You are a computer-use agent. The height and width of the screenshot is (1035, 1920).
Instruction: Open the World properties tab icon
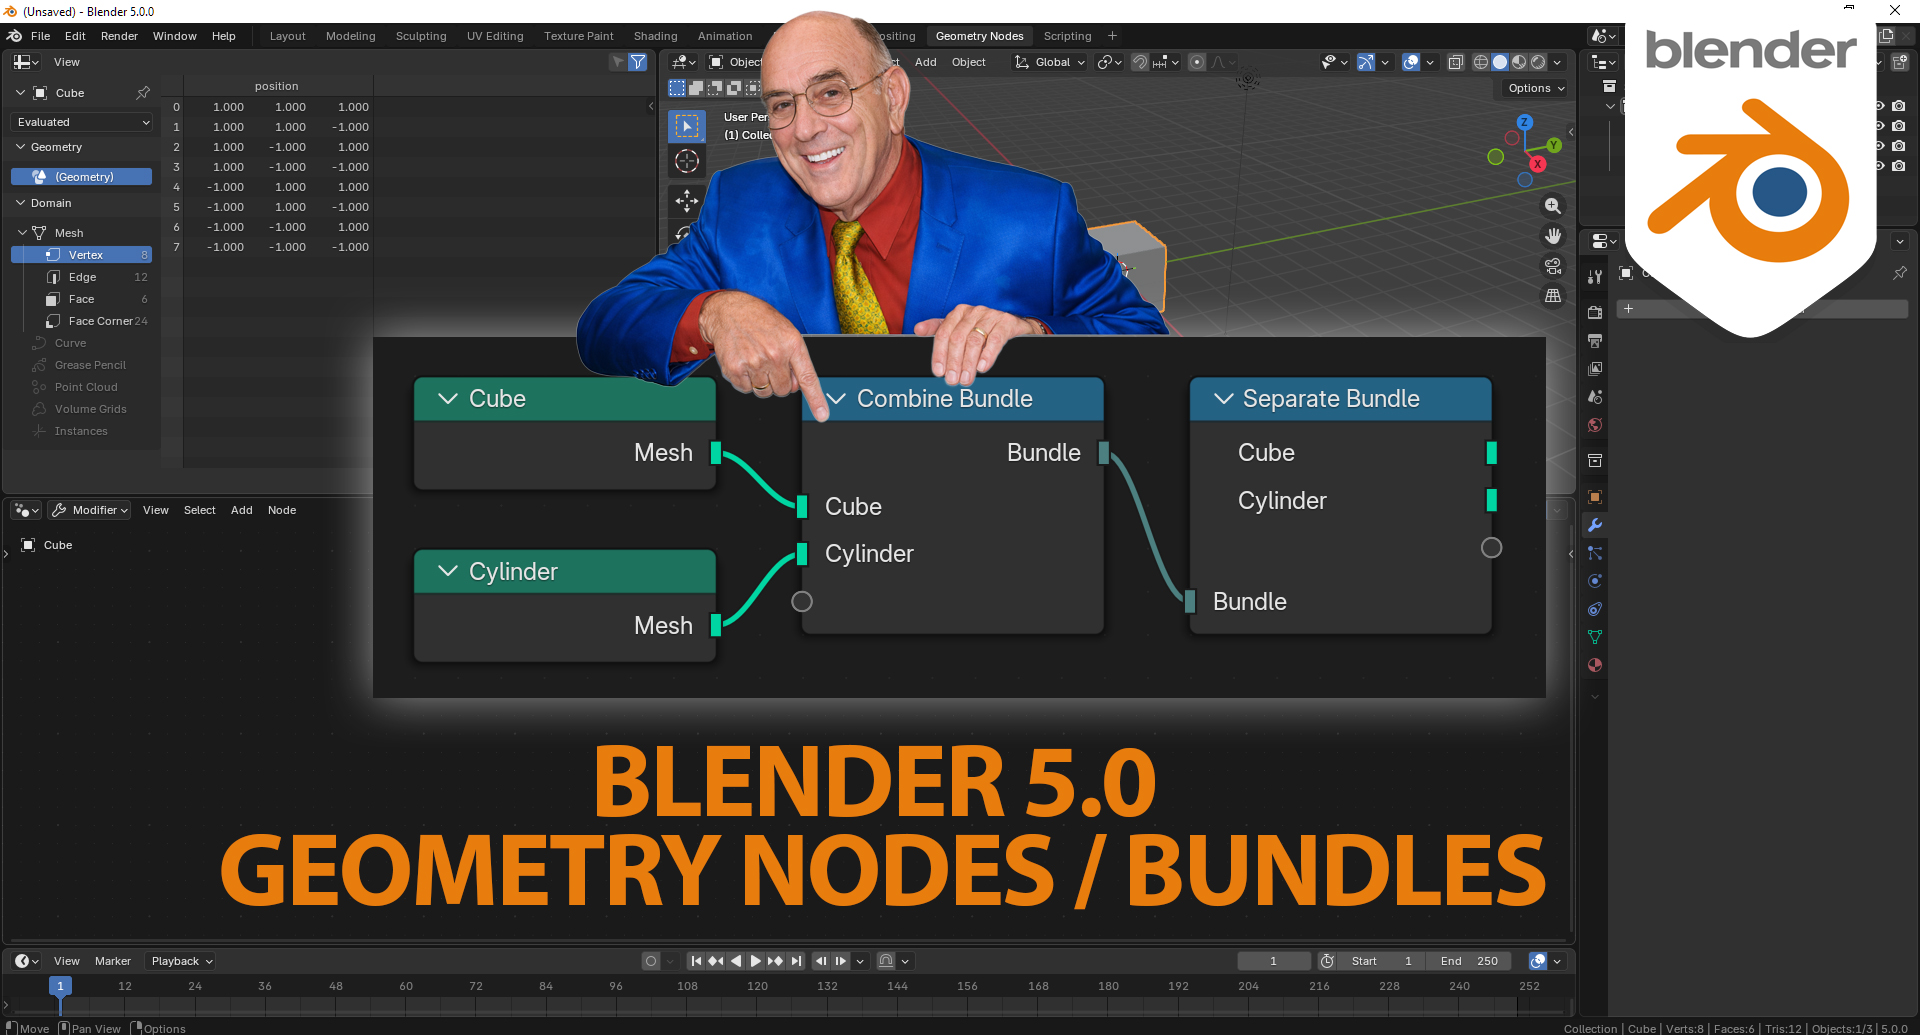(x=1595, y=425)
